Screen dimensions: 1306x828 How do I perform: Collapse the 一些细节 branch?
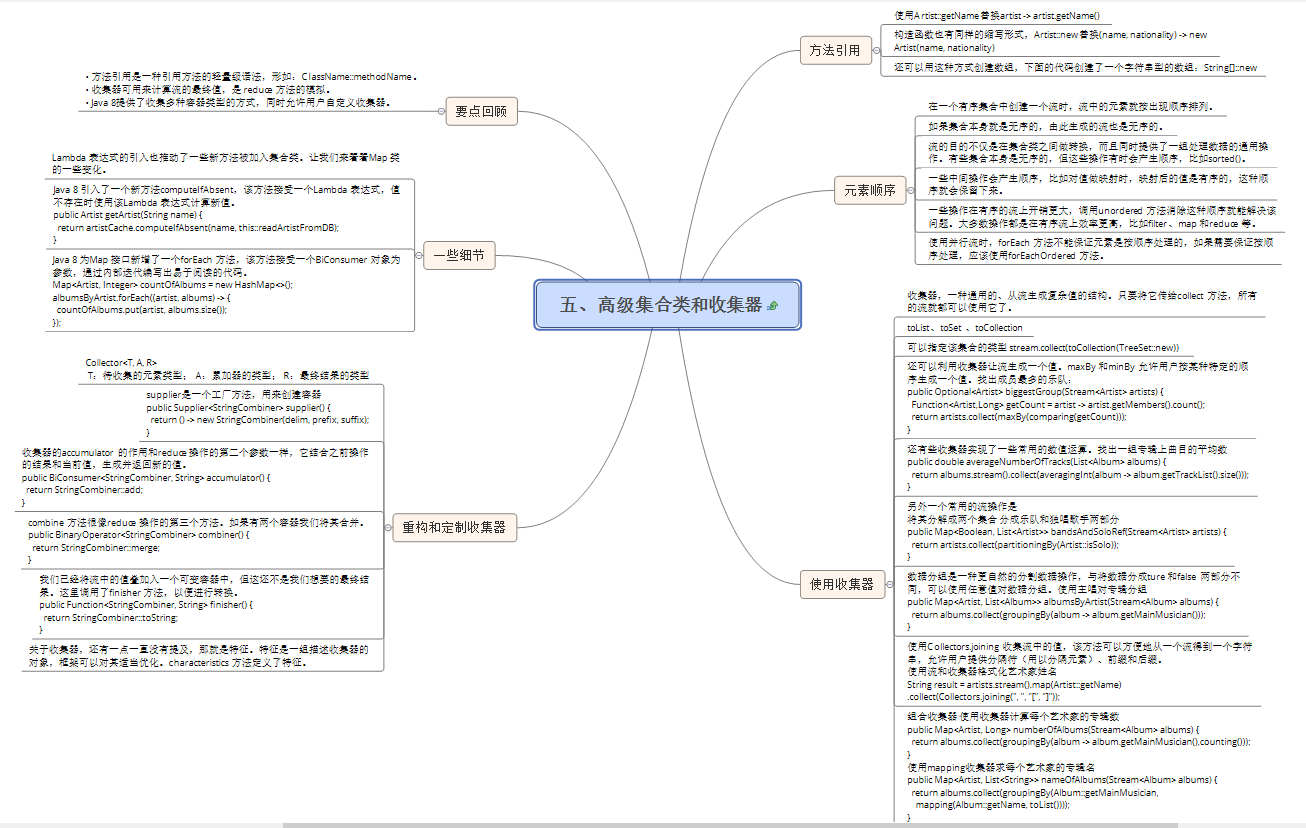pos(416,256)
